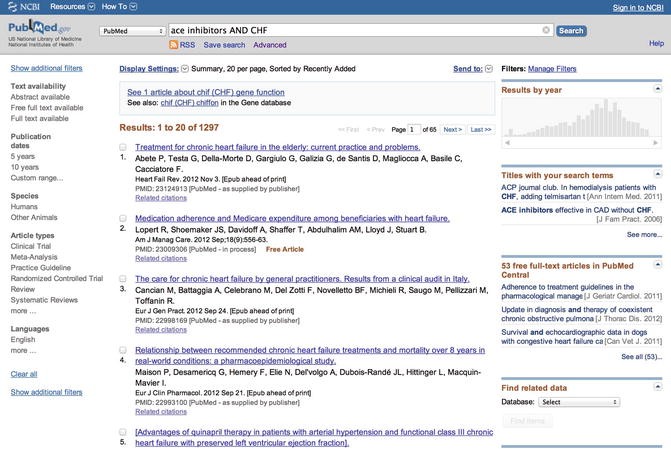Open the chif (CHF) gene function article link

[206, 92]
